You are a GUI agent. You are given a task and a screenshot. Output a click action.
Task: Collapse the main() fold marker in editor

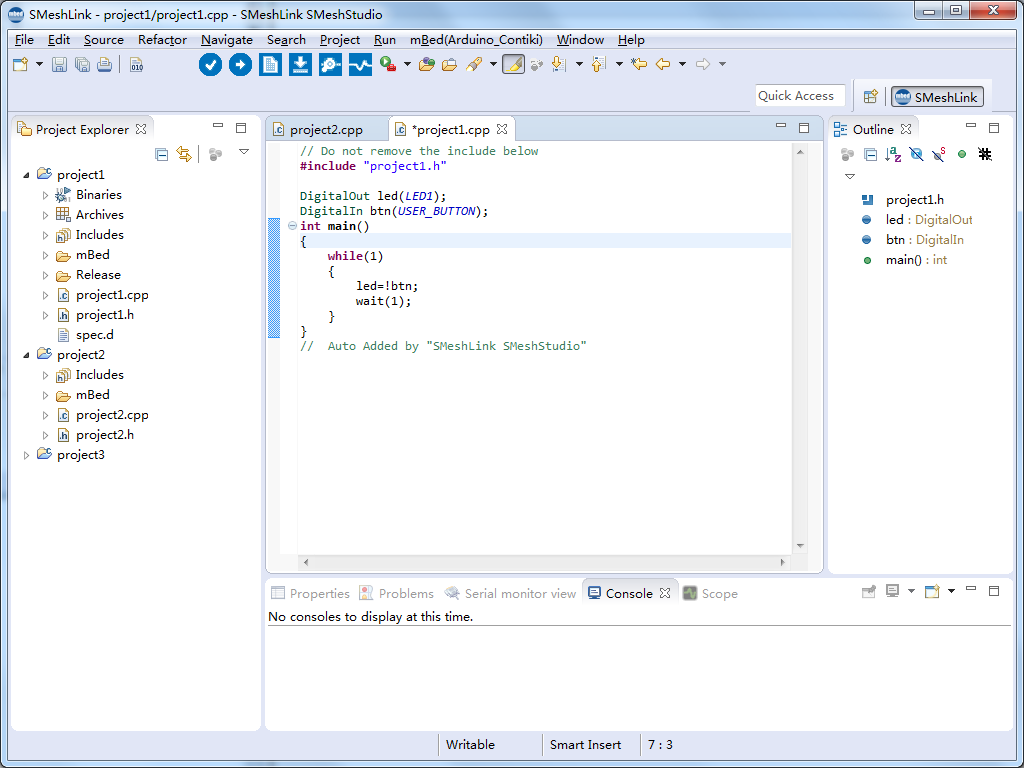(292, 226)
